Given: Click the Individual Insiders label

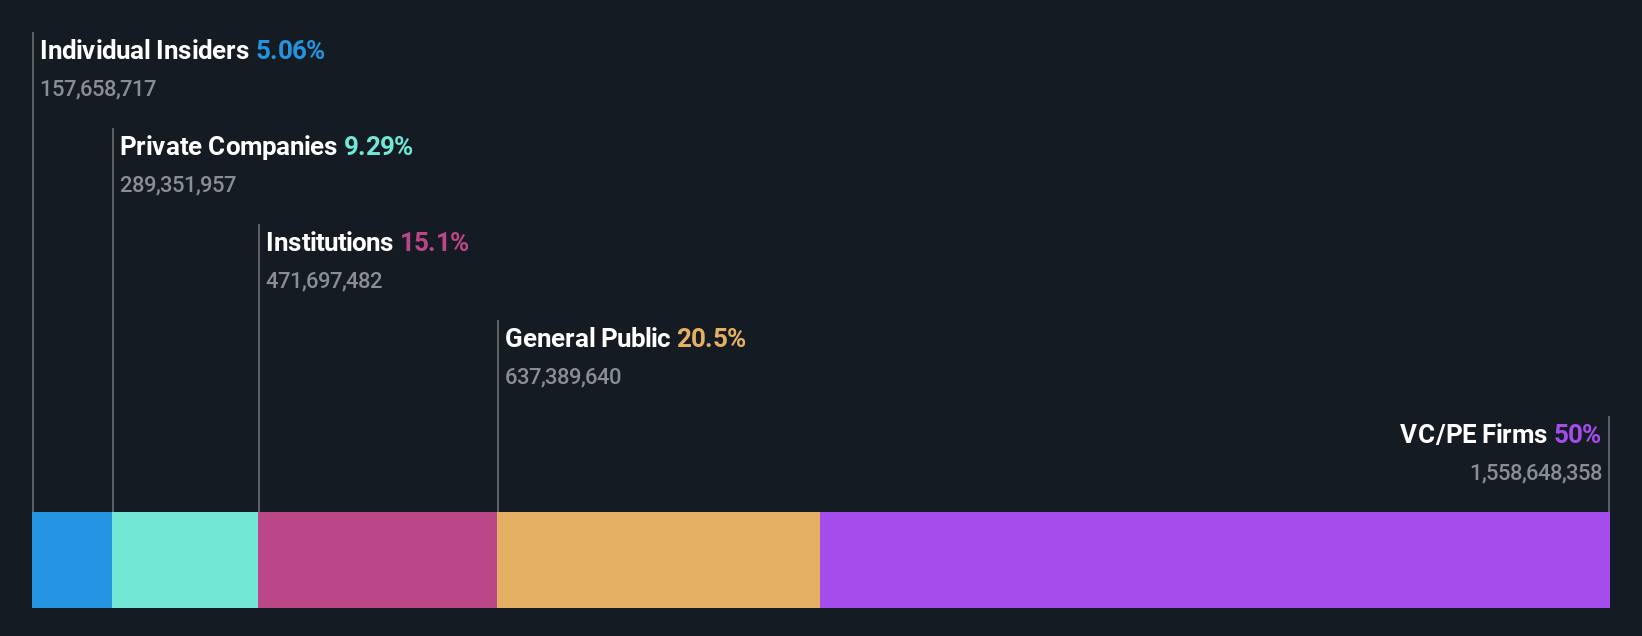Looking at the screenshot, I should [x=144, y=50].
